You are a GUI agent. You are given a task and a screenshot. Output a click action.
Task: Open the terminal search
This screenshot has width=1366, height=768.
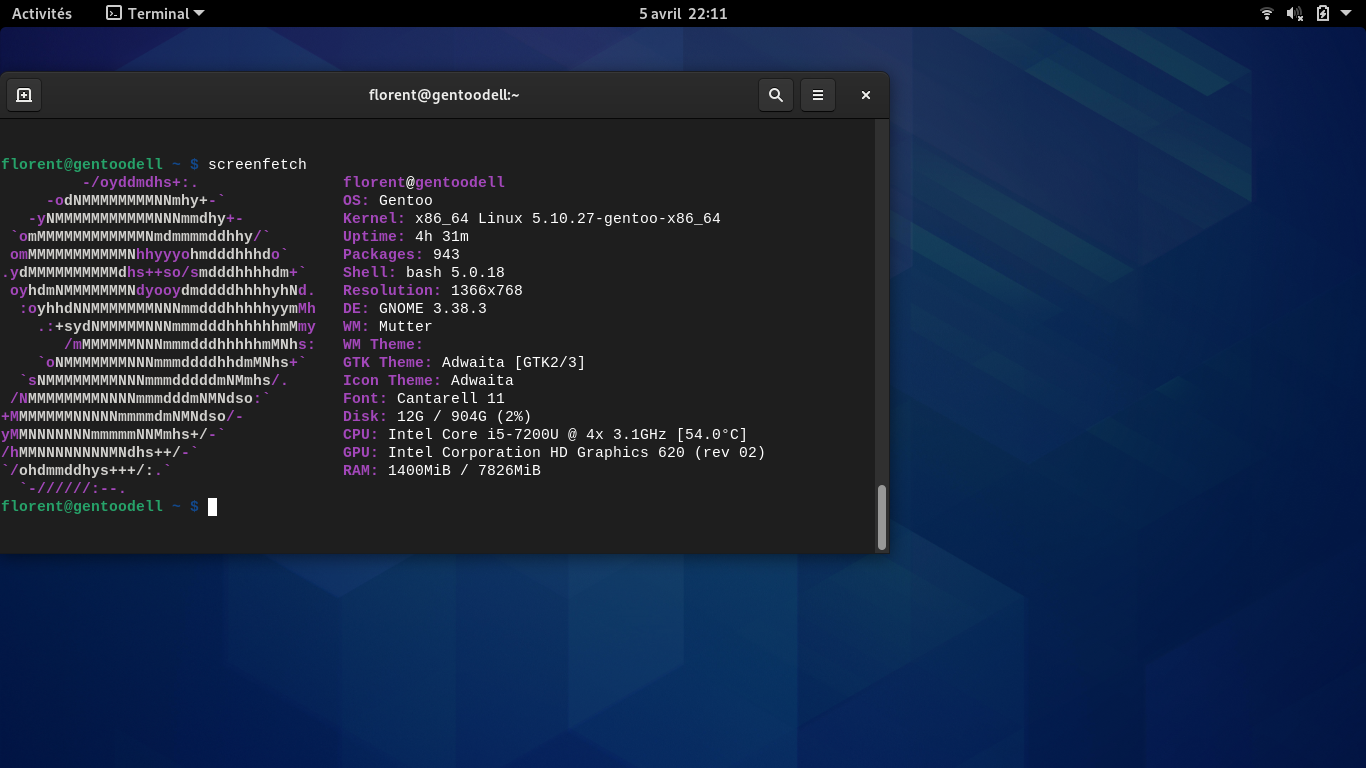pyautogui.click(x=776, y=95)
